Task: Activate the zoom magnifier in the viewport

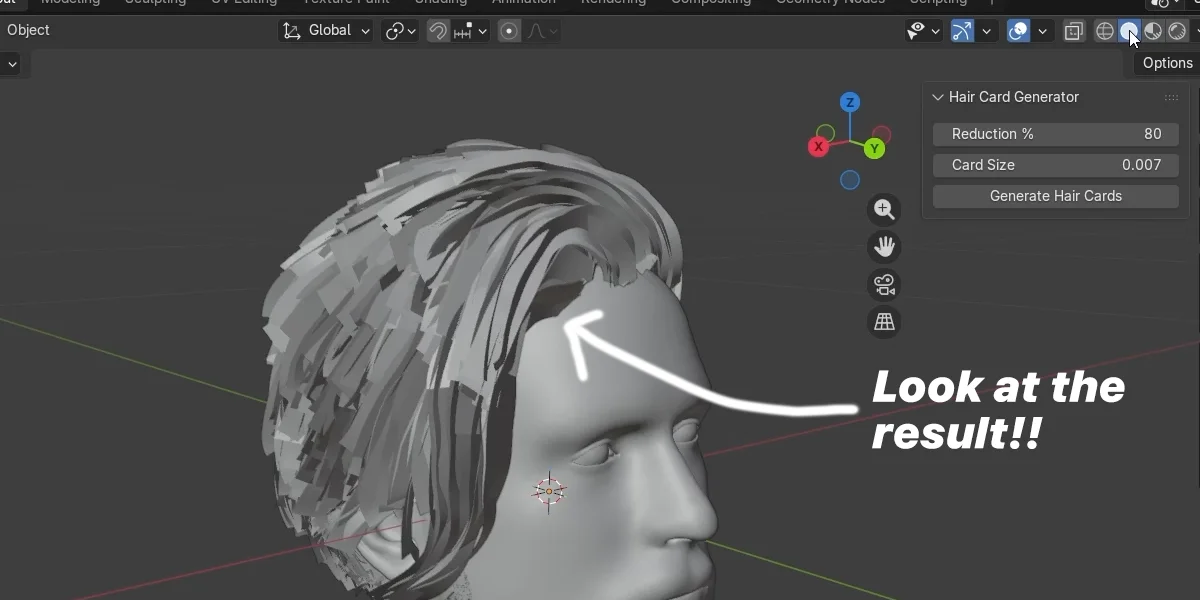Action: (884, 208)
